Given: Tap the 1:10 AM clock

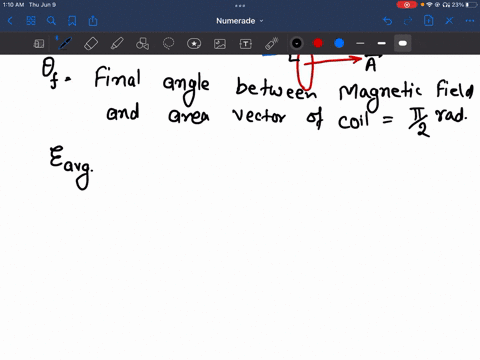Looking at the screenshot, I should point(13,5).
